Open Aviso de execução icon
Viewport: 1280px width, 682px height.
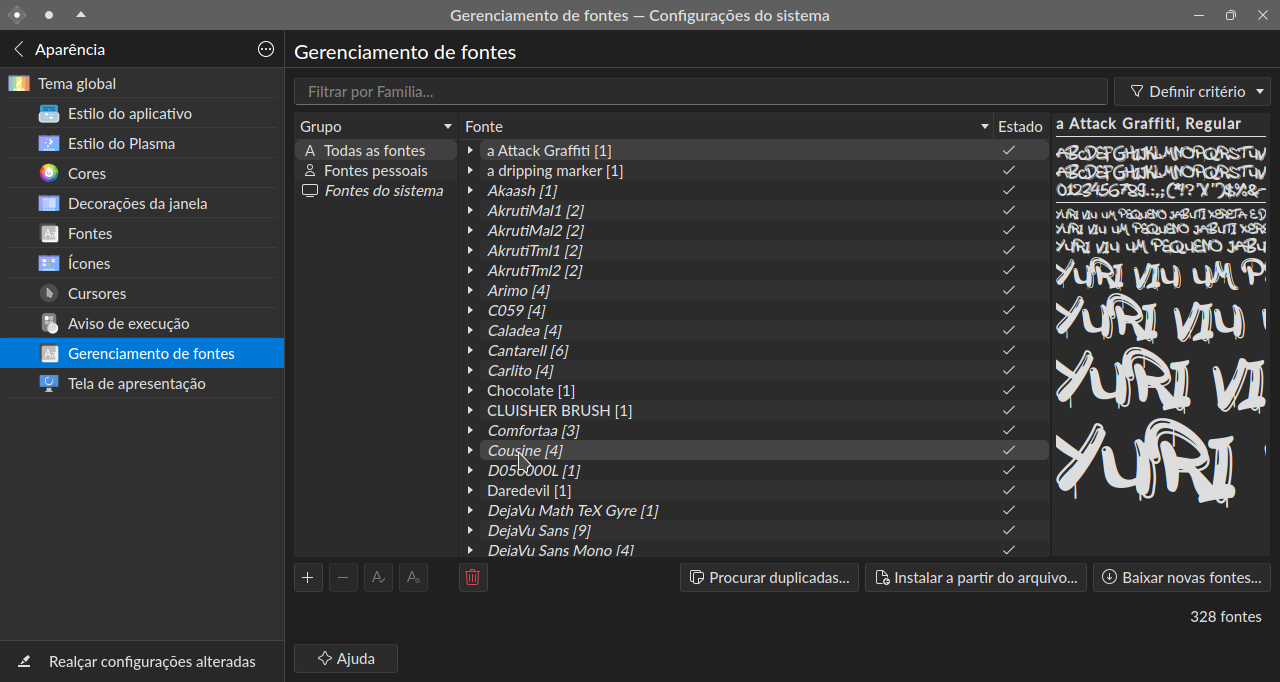(x=49, y=324)
